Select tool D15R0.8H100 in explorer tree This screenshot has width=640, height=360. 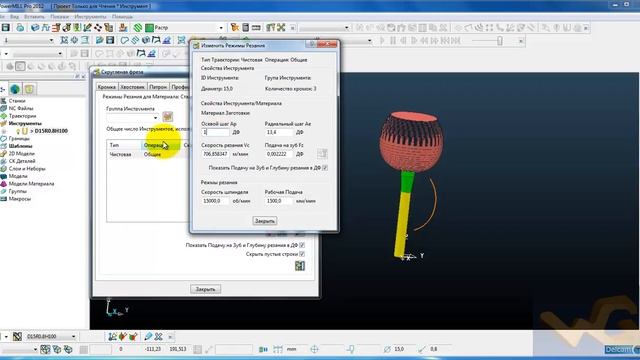[x=51, y=131]
